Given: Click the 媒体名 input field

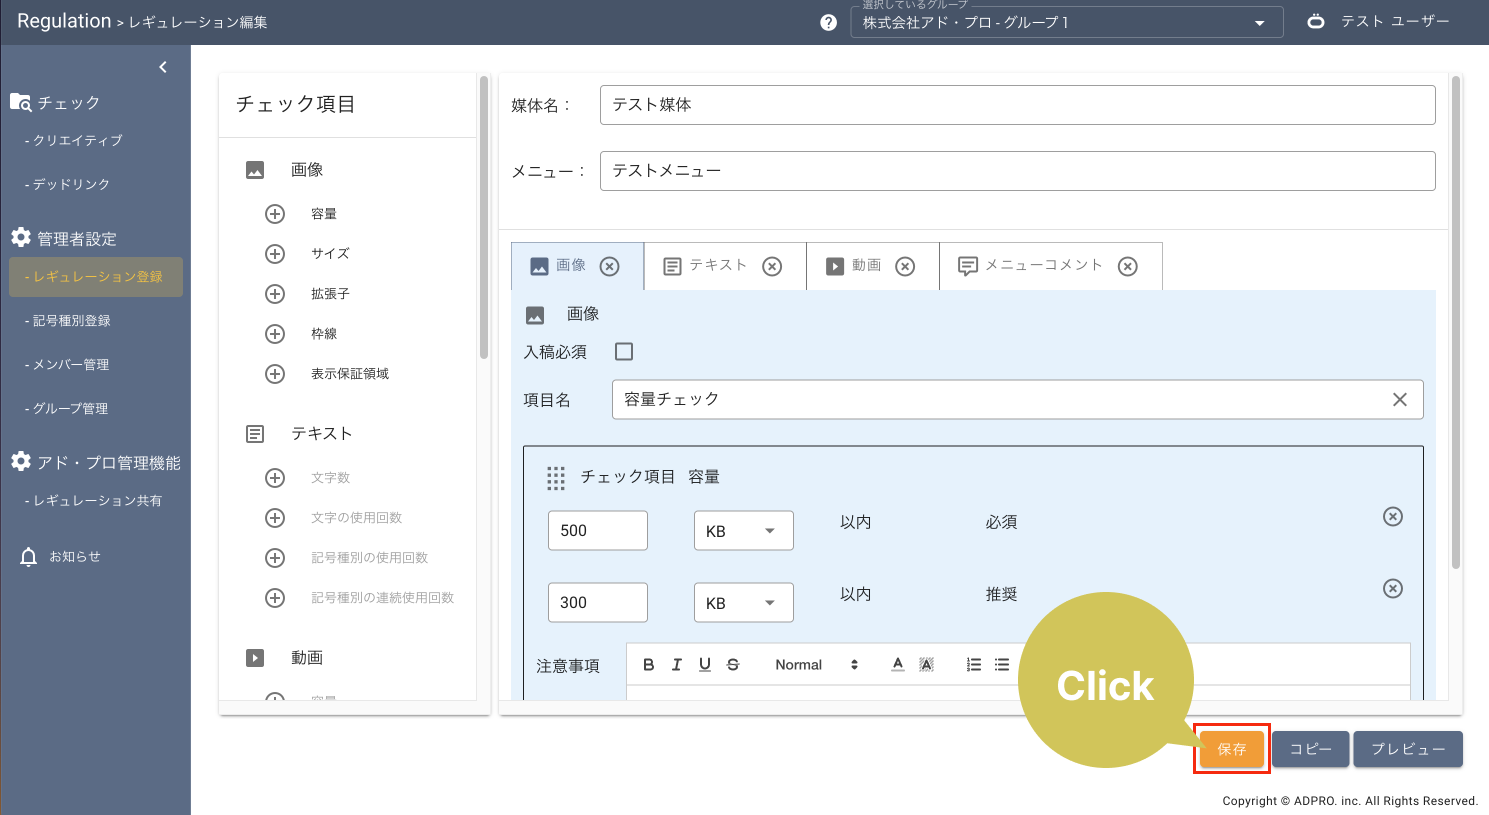Looking at the screenshot, I should [x=1017, y=105].
